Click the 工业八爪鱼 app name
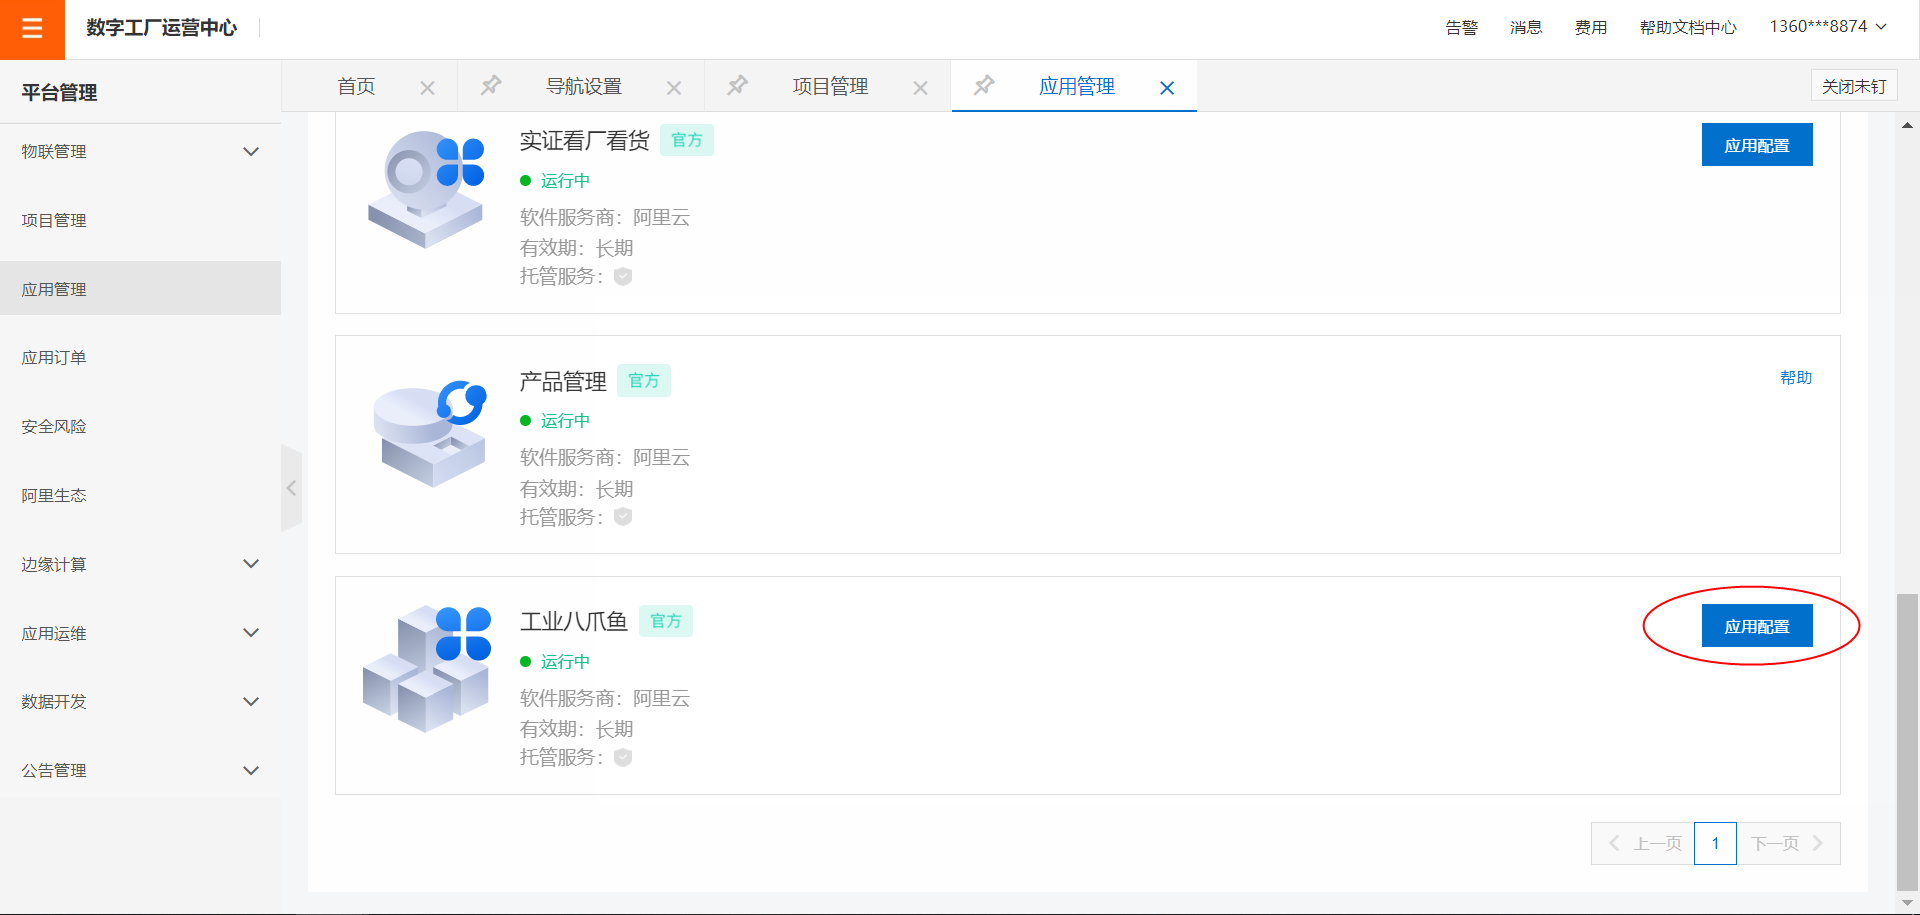The height and width of the screenshot is (915, 1920). (574, 622)
